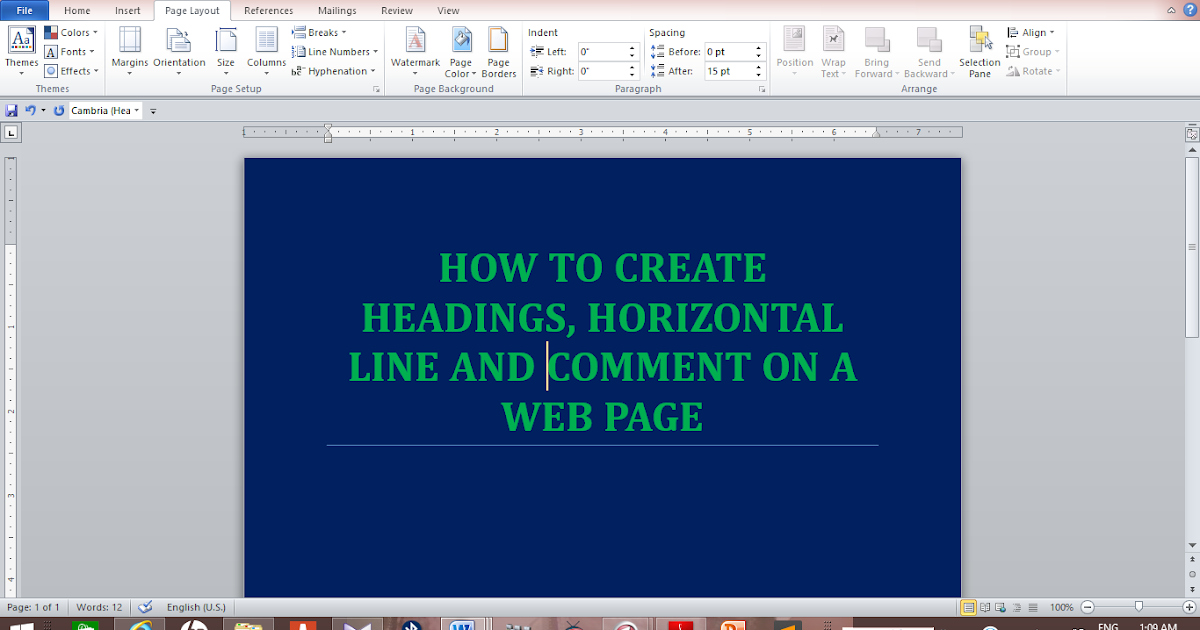Open the Line Numbers dropdown
Image resolution: width=1200 pixels, height=630 pixels.
(334, 51)
